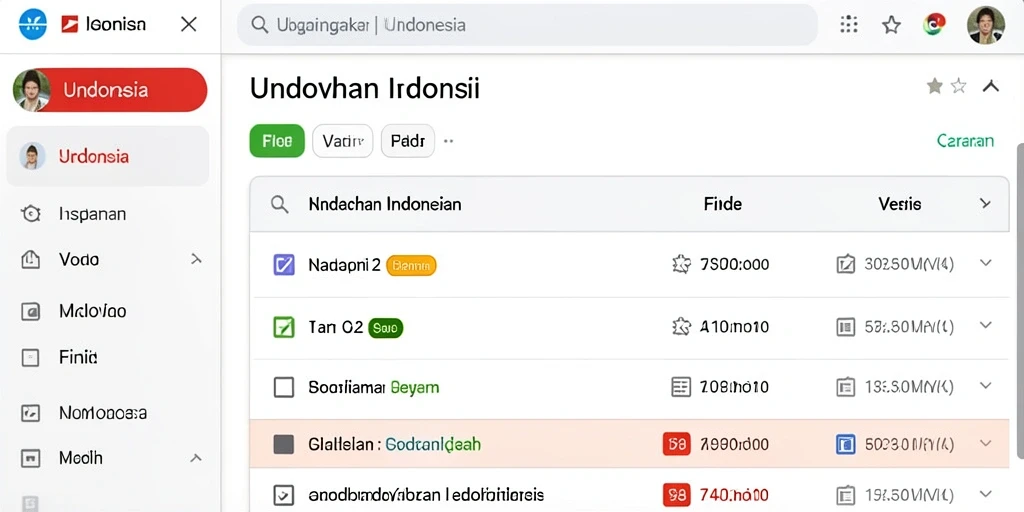The width and height of the screenshot is (1024, 512).
Task: Select the Vadin tab
Action: point(342,141)
